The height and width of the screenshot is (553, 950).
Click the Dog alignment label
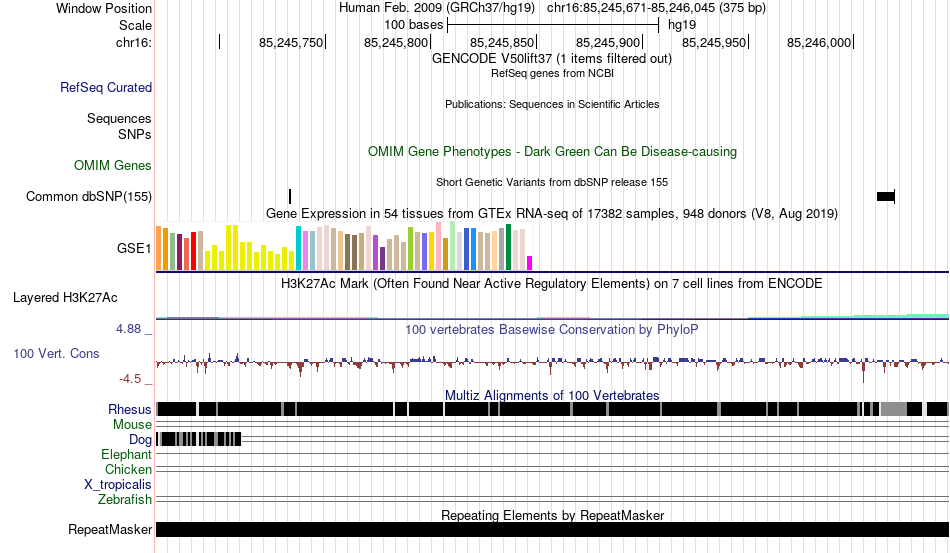[140, 440]
